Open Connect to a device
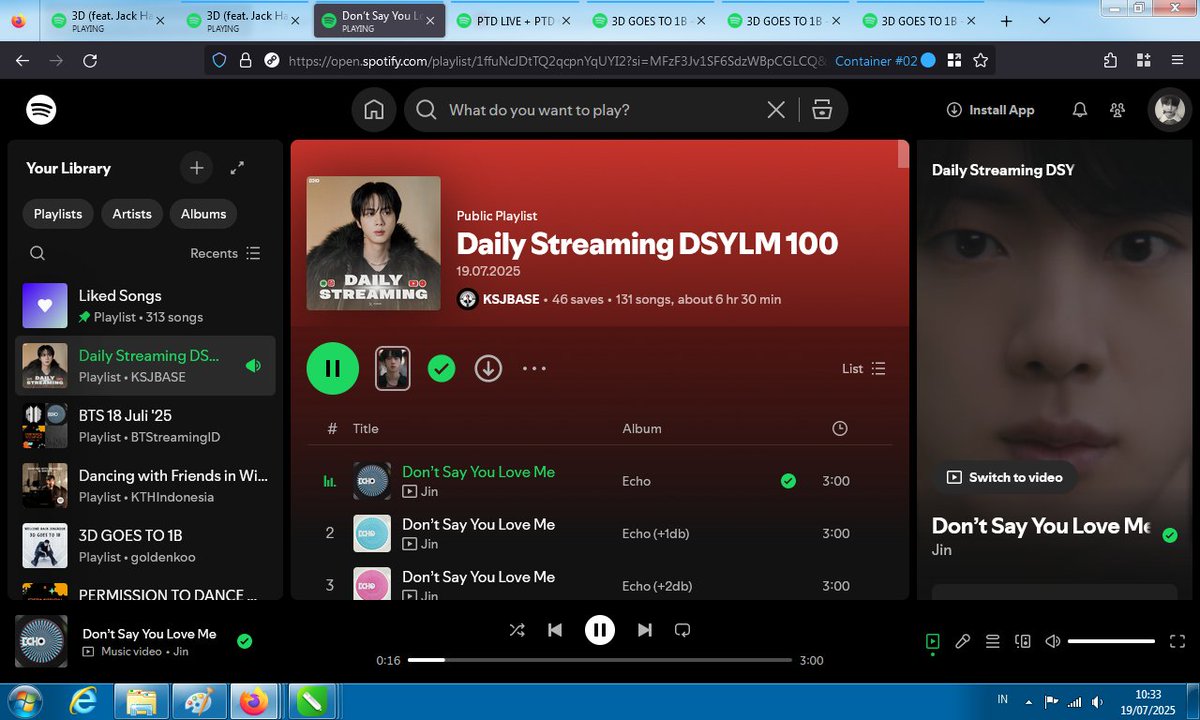This screenshot has height=720, width=1200. tap(1023, 641)
